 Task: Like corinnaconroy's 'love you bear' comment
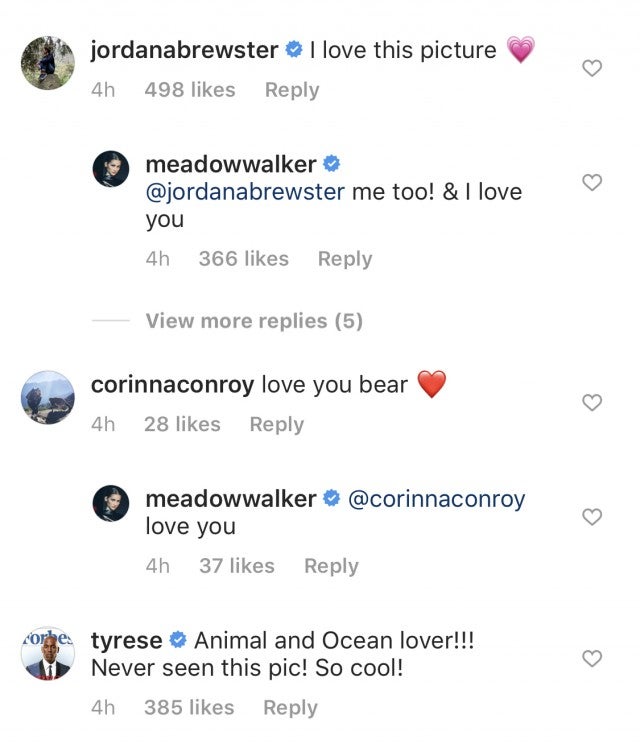pyautogui.click(x=592, y=402)
